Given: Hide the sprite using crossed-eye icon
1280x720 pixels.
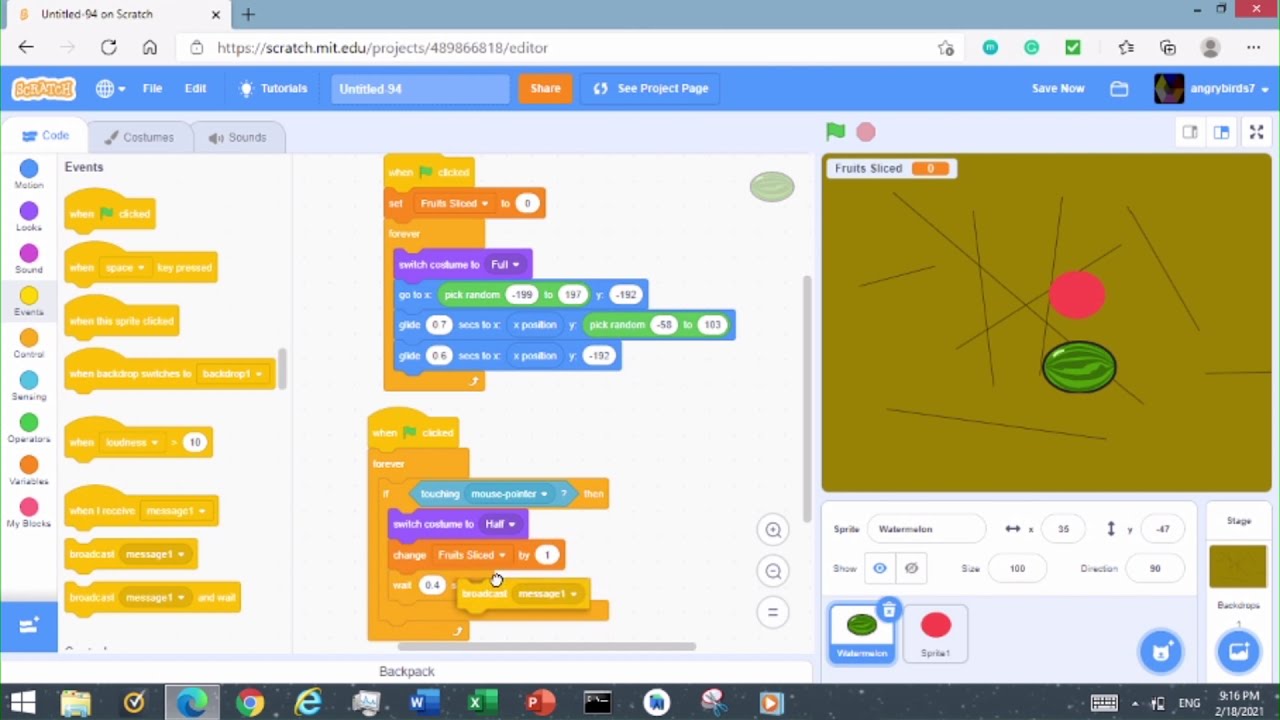Looking at the screenshot, I should pyautogui.click(x=911, y=568).
